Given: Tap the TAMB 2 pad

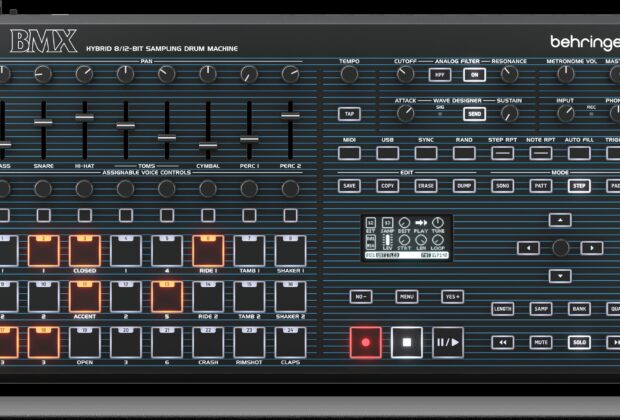Looking at the screenshot, I should 249,297.
